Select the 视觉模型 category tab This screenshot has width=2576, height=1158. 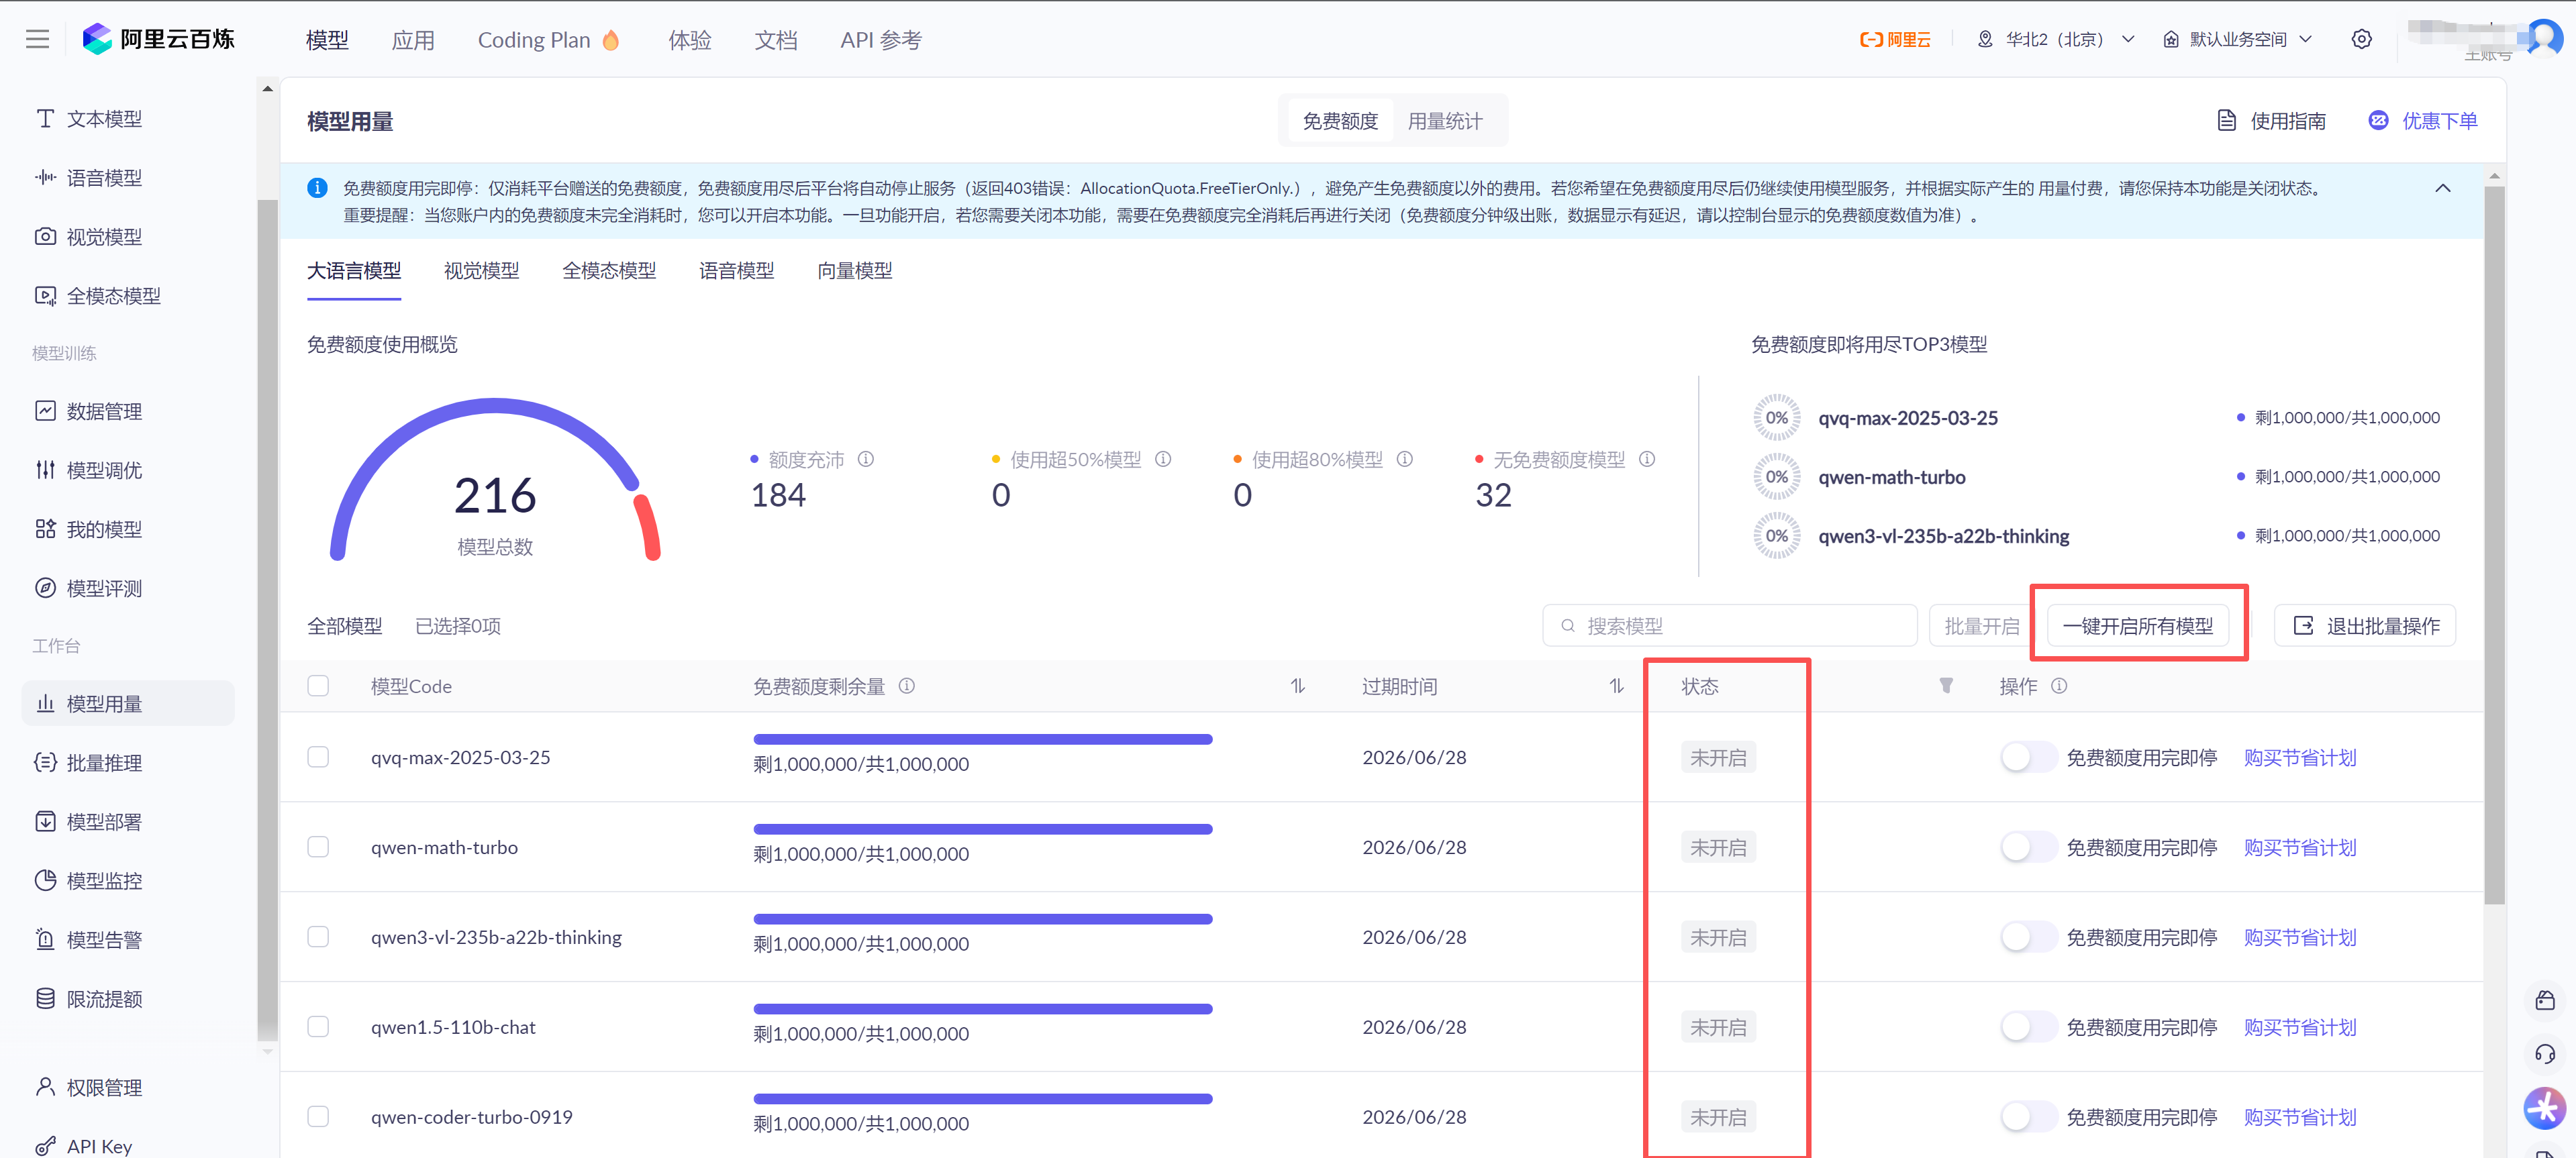(x=481, y=271)
